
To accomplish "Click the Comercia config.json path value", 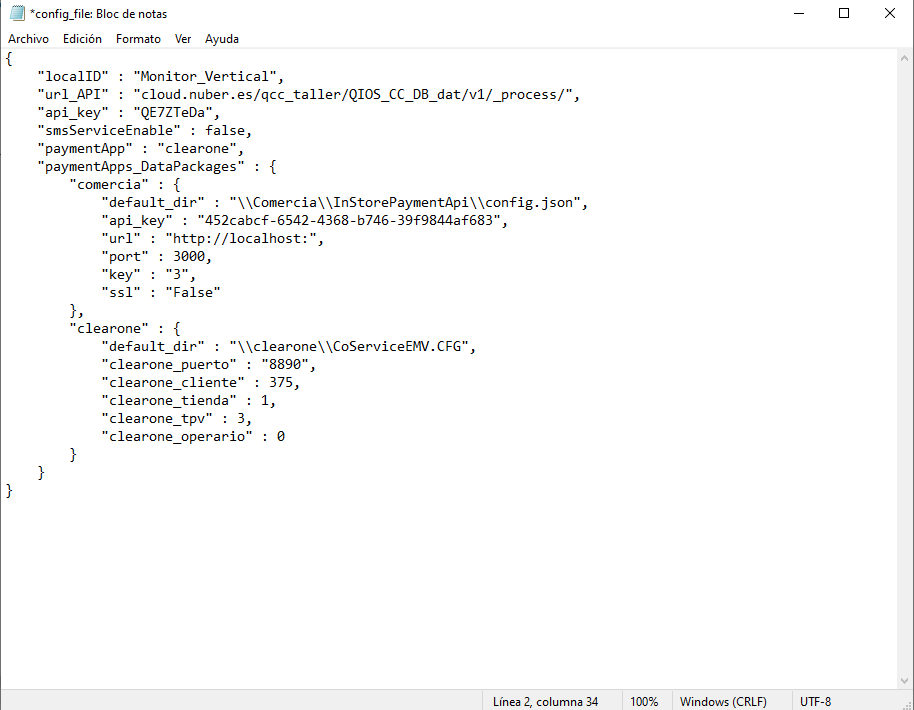I will (405, 202).
